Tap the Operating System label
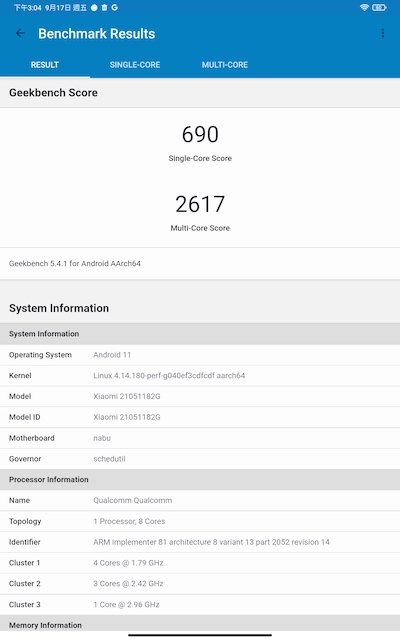Viewport: 400px width, 640px height. pyautogui.click(x=40, y=355)
